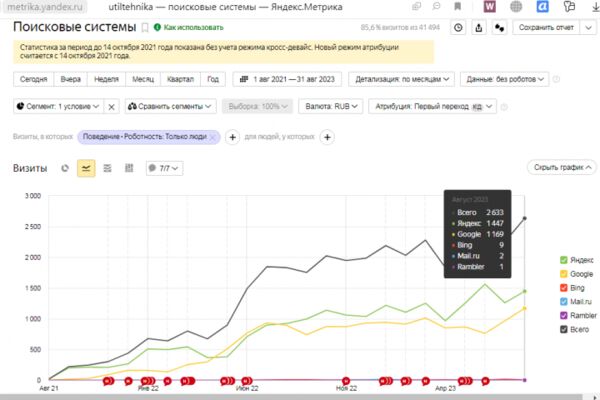
Task: Toggle the Rambler legend checkbox
Action: pos(564,315)
